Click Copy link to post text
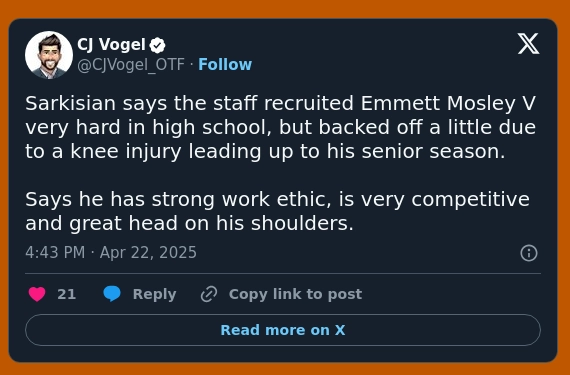This screenshot has width=570, height=375. pyautogui.click(x=295, y=294)
